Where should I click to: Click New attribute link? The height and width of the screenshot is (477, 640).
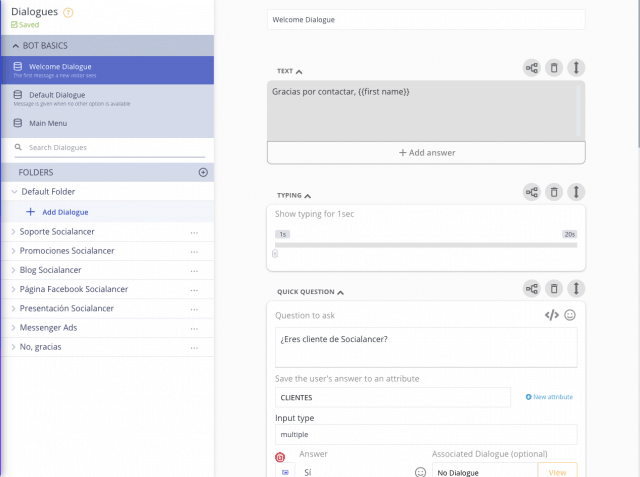(x=549, y=397)
